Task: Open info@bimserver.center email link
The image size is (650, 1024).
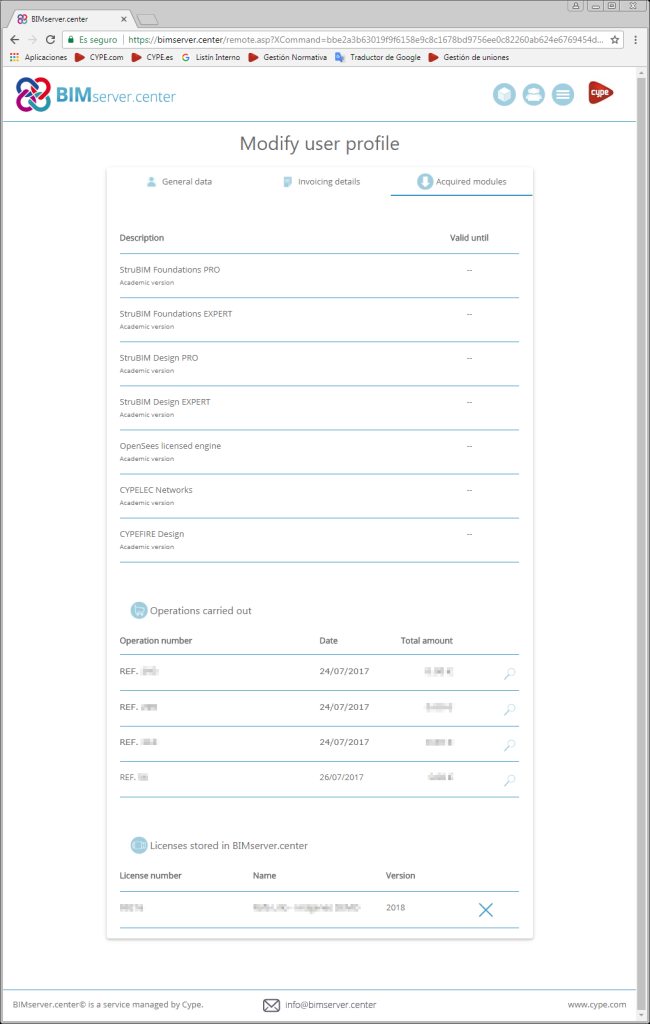Action: [x=331, y=1005]
